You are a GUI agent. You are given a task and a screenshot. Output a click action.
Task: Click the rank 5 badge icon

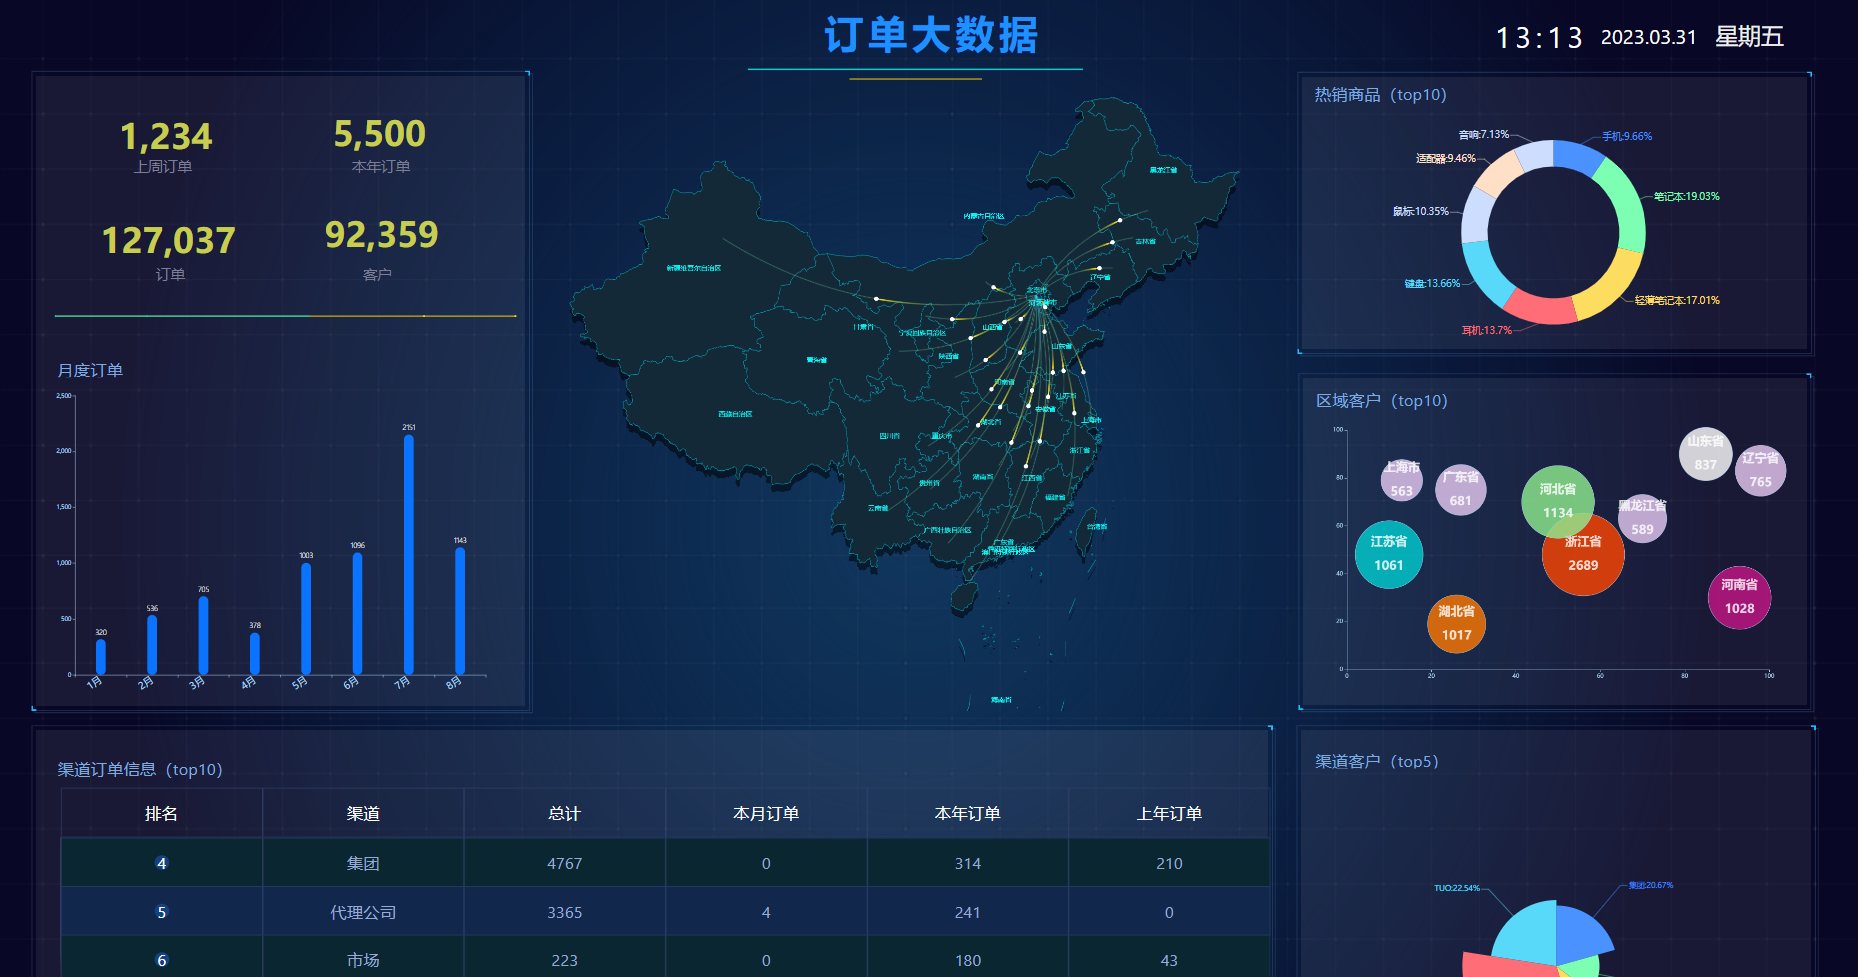162,912
